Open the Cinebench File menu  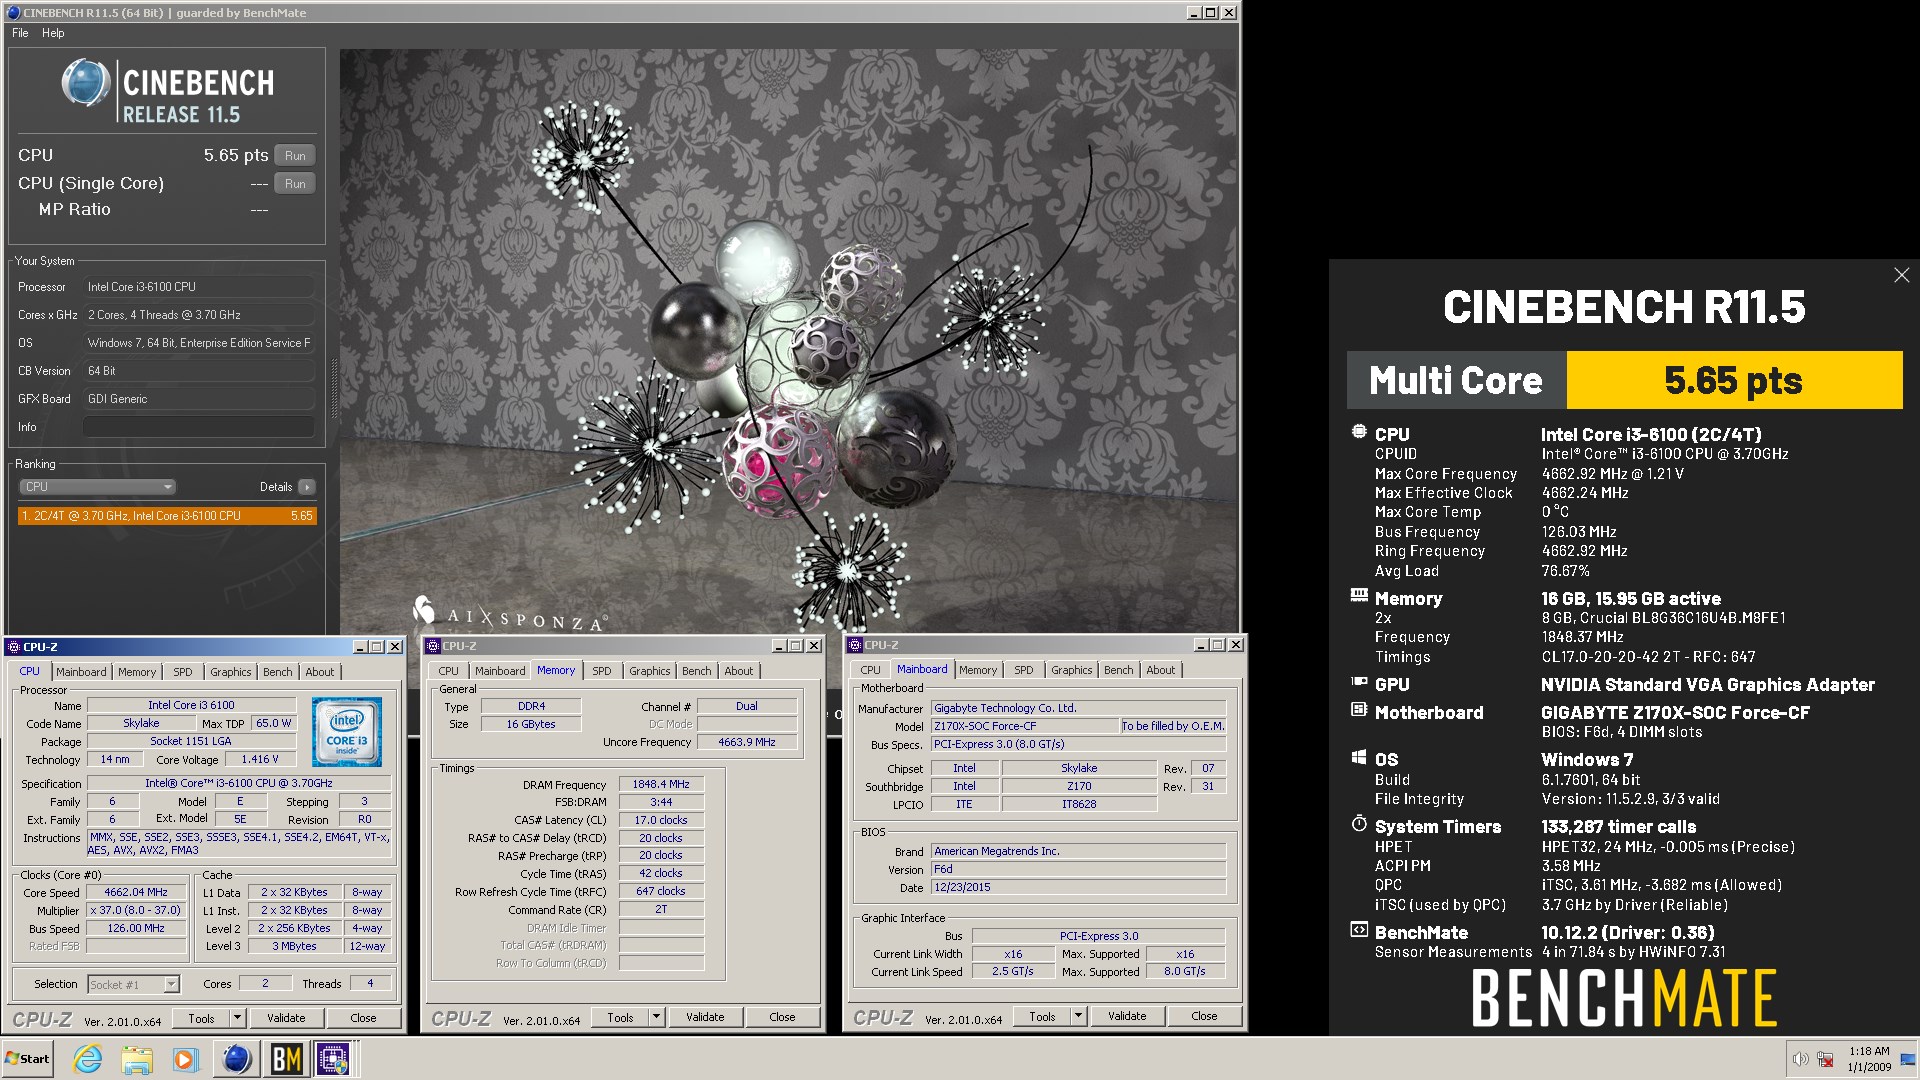[x=20, y=33]
